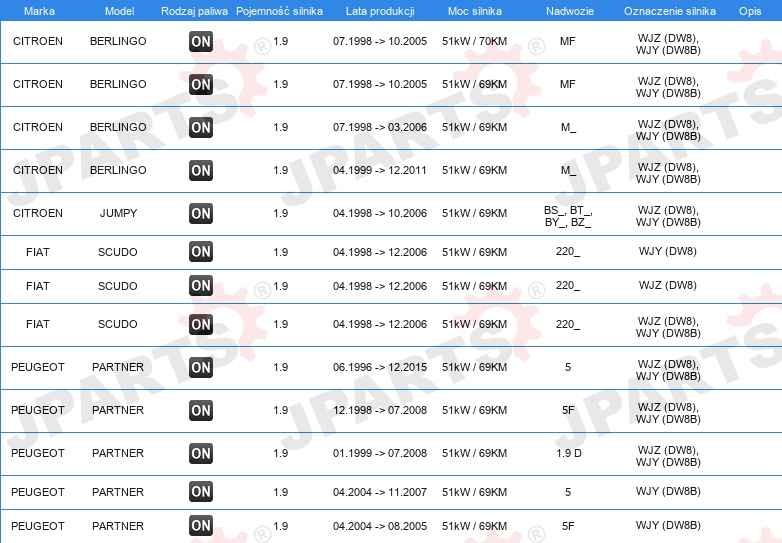Screen dimensions: 782x543
Task: Click the power value 51kW / 70KM
Action: pos(474,41)
